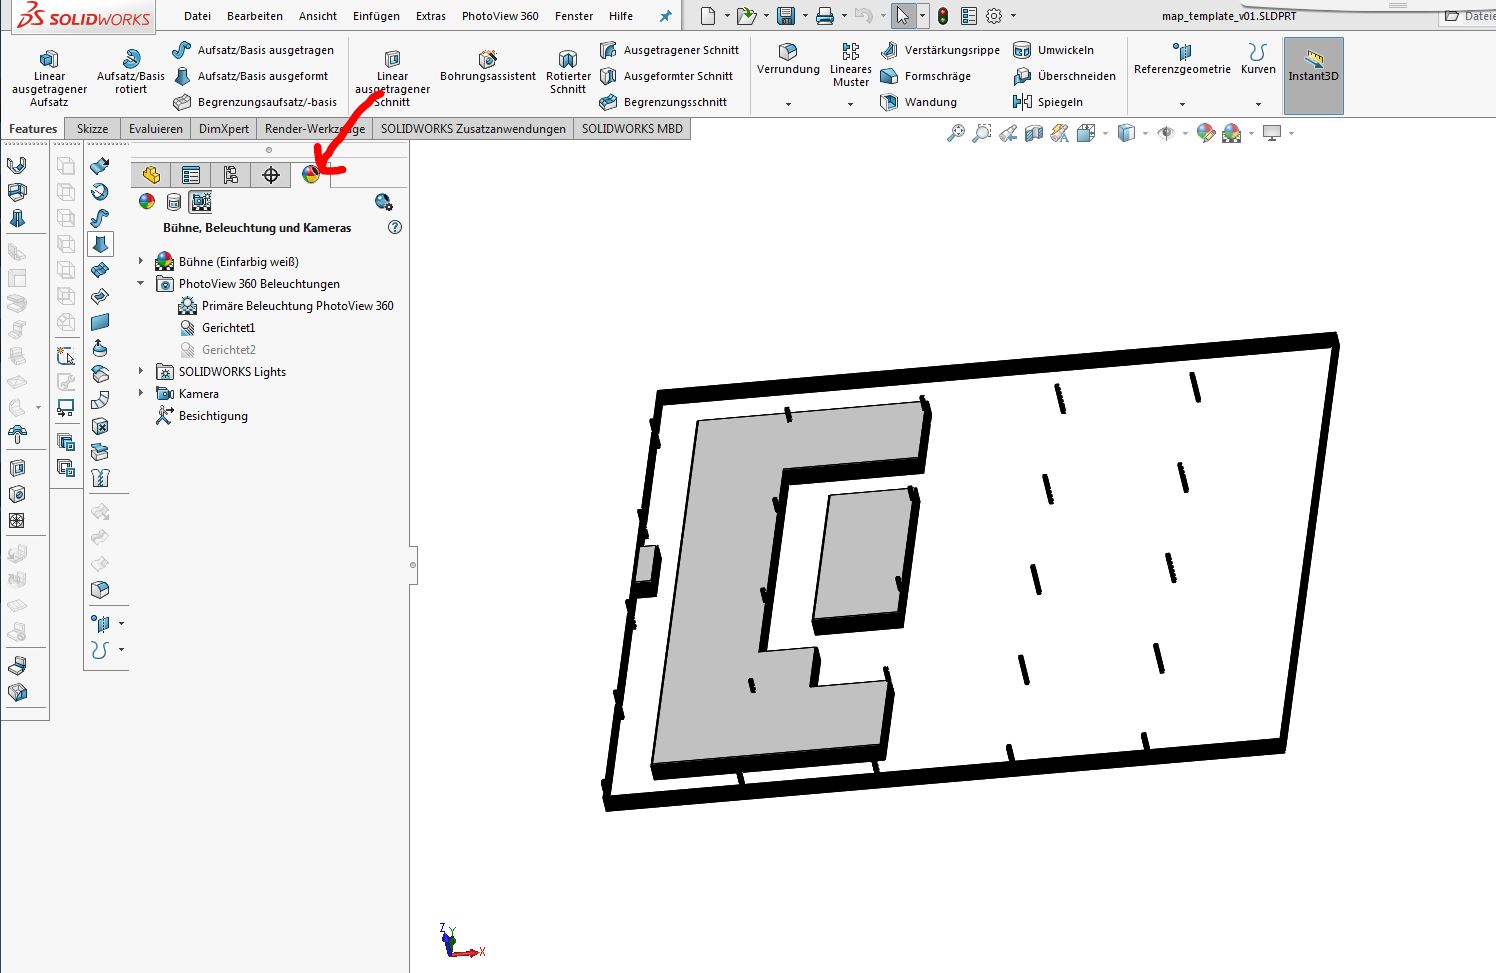Expand the Bühne (Einfarbig weiß) node
This screenshot has width=1496, height=973.
[x=141, y=261]
